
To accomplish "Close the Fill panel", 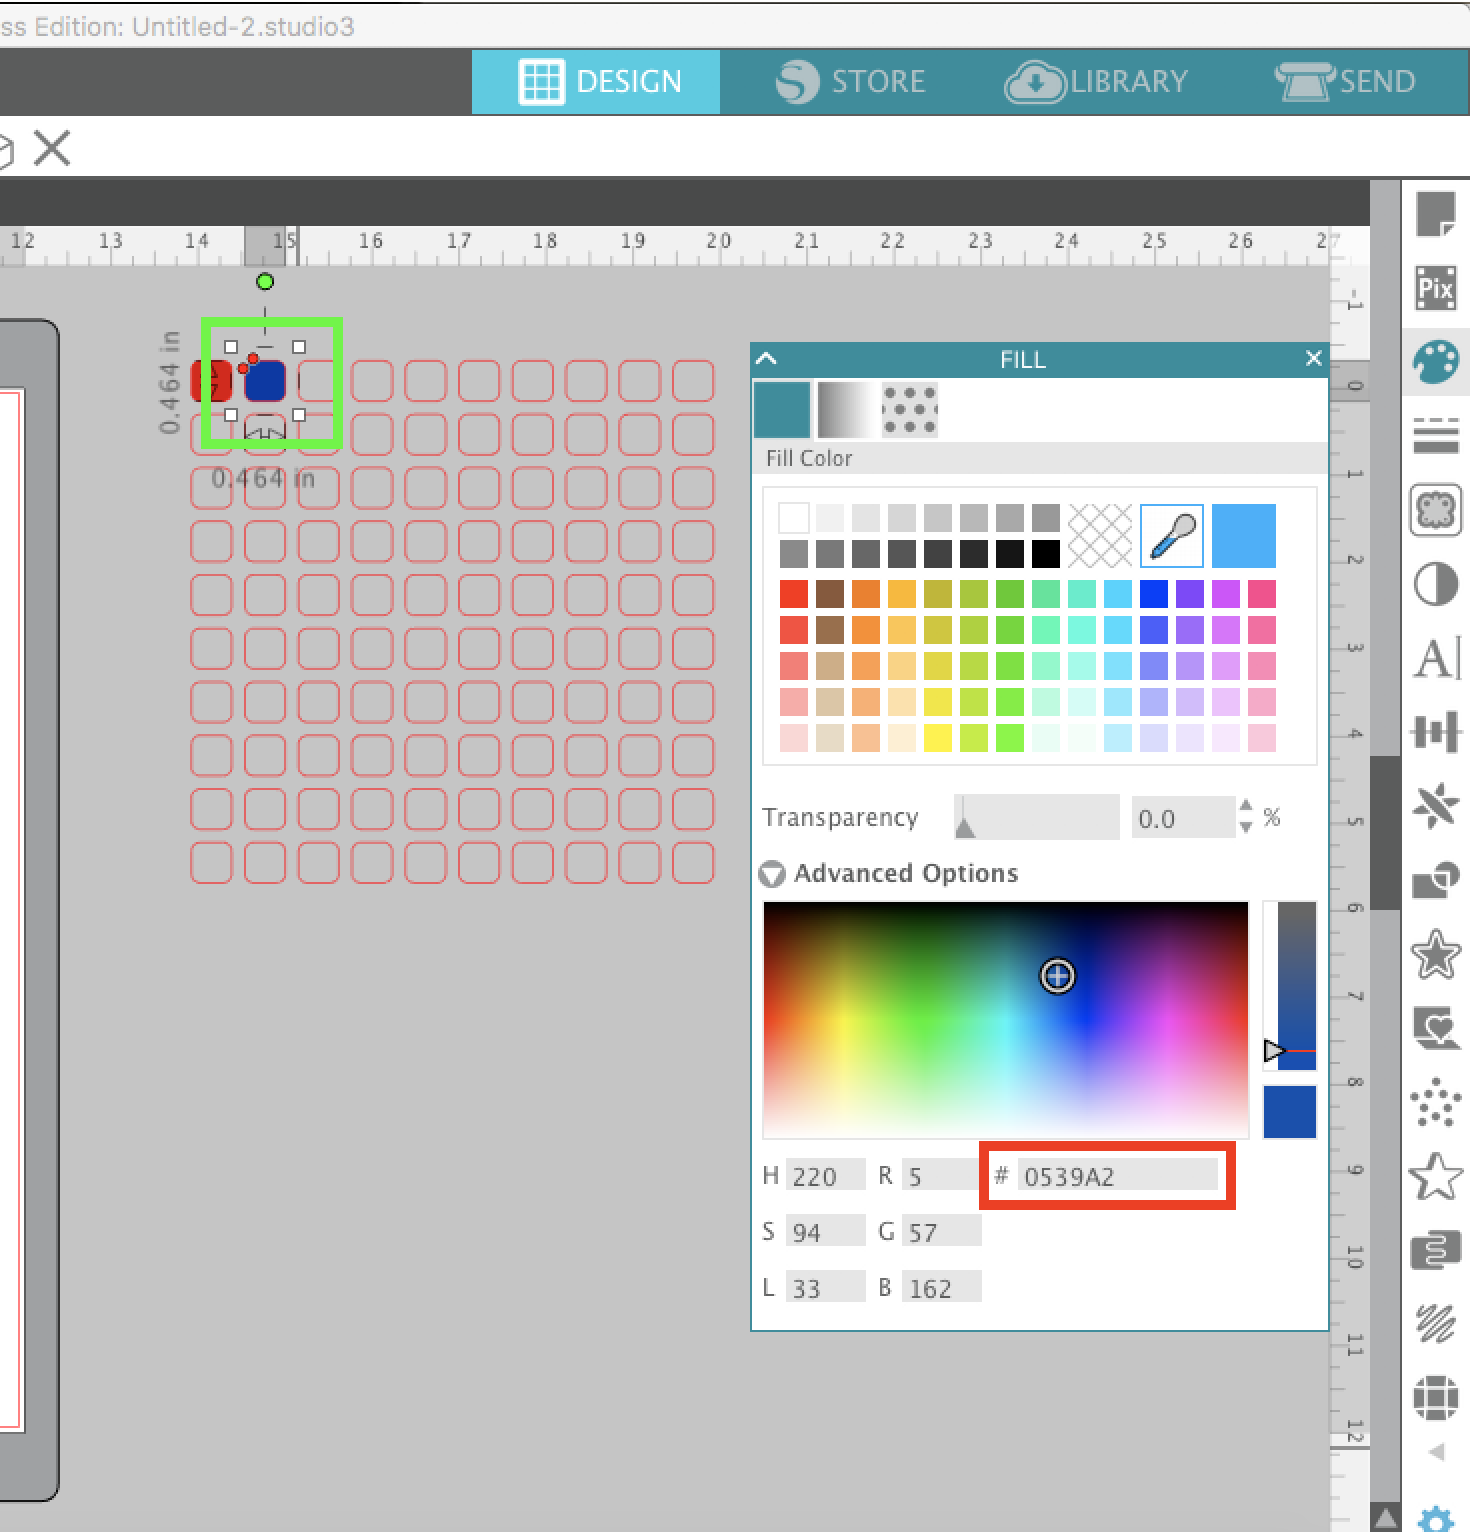I will [1313, 358].
